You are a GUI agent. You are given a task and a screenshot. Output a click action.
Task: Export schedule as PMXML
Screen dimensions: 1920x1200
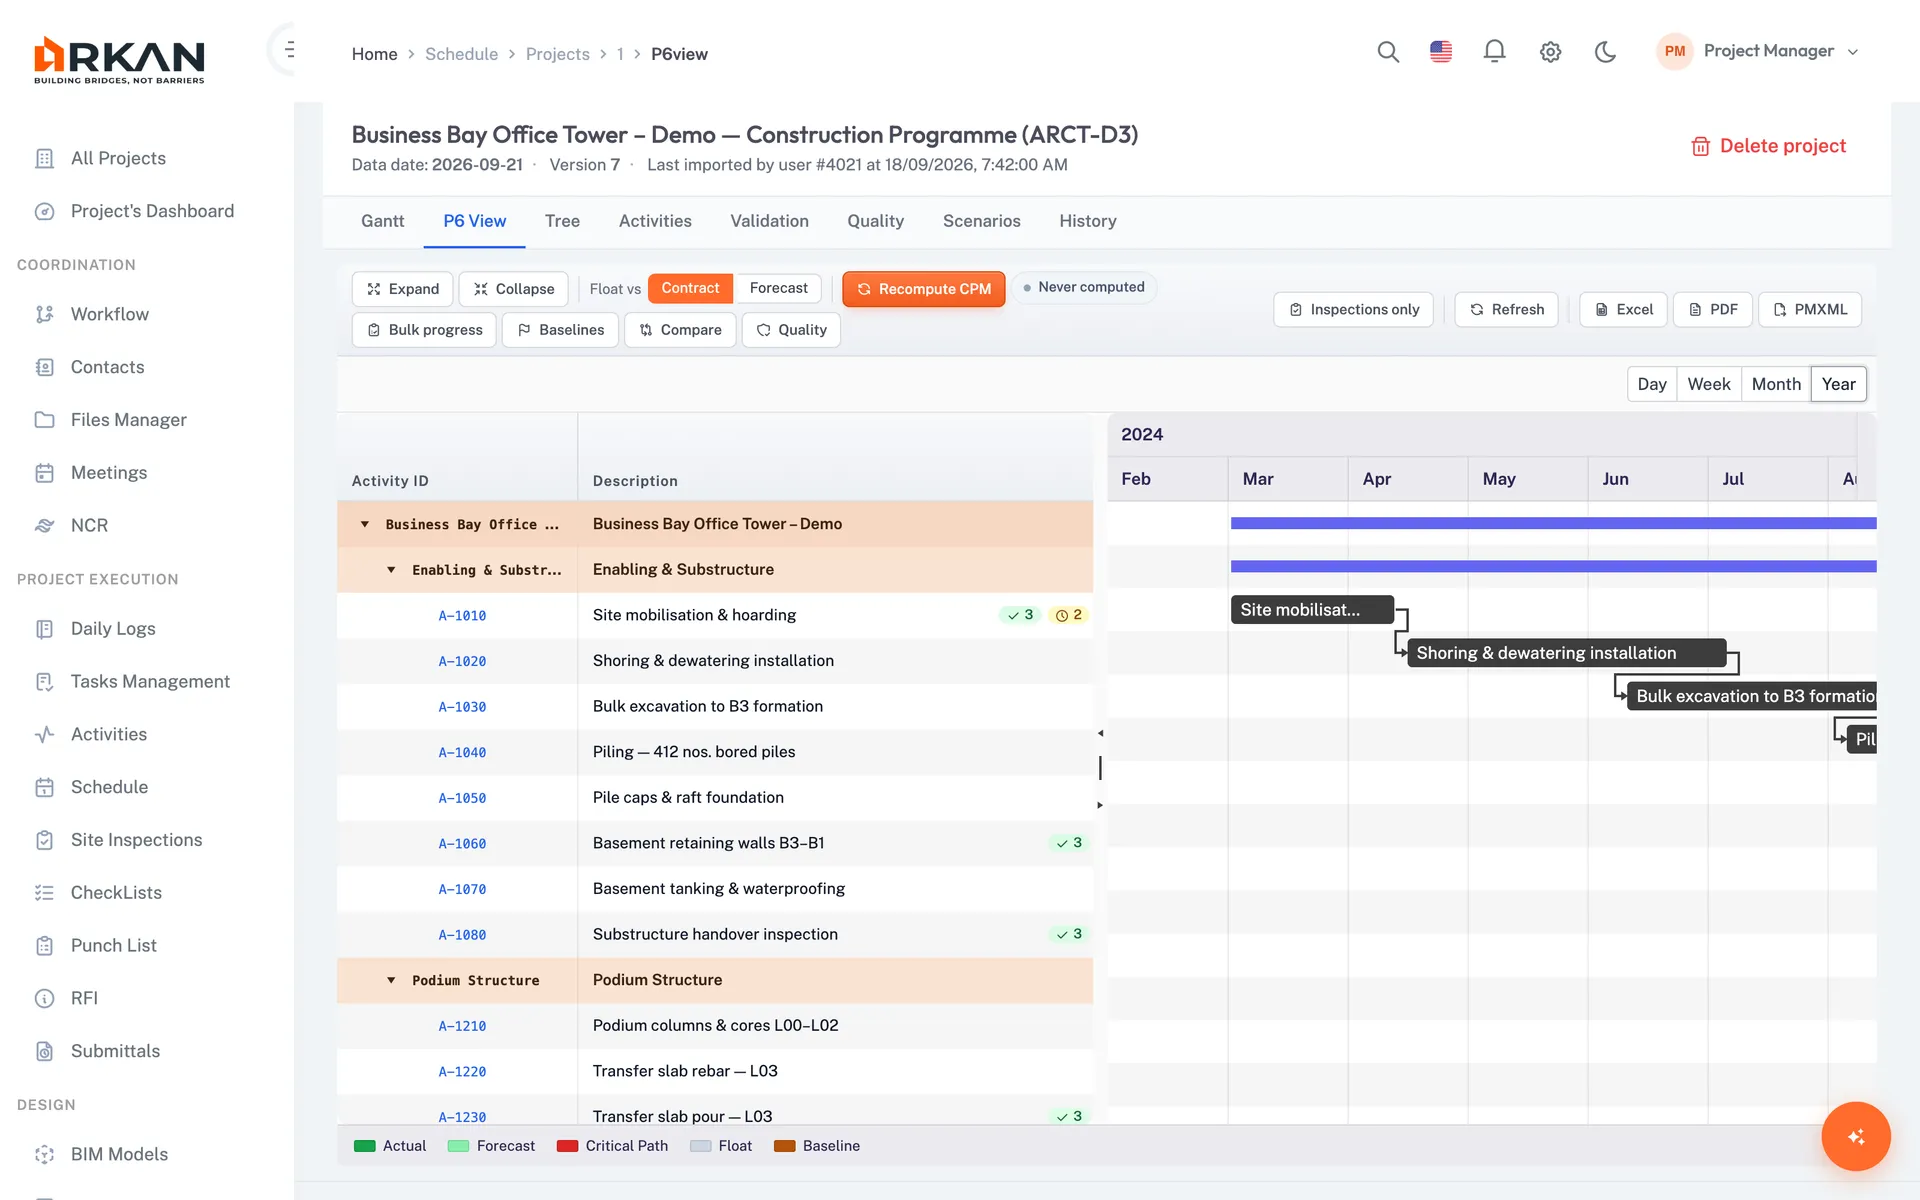(1809, 310)
